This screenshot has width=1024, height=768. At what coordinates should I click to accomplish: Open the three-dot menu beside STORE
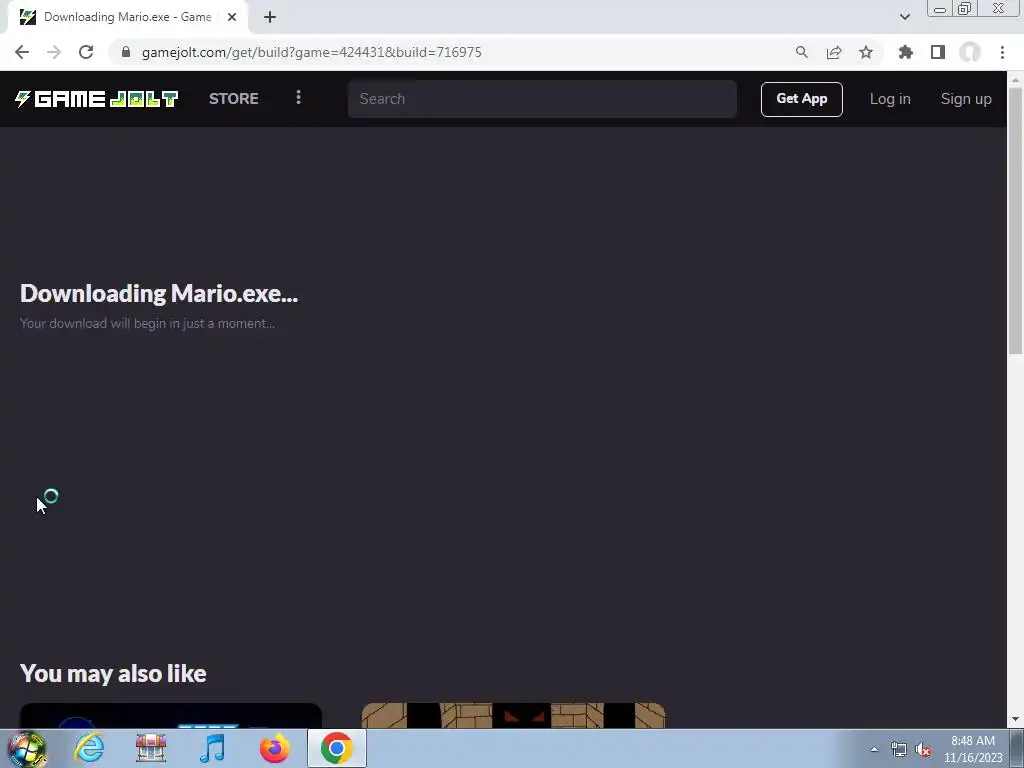[x=298, y=97]
